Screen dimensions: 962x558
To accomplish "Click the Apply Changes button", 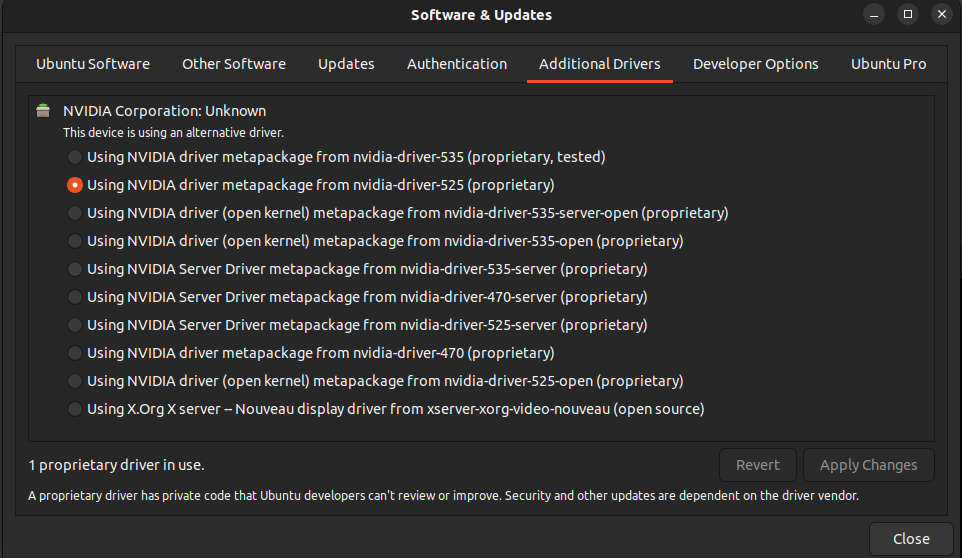I will point(869,465).
